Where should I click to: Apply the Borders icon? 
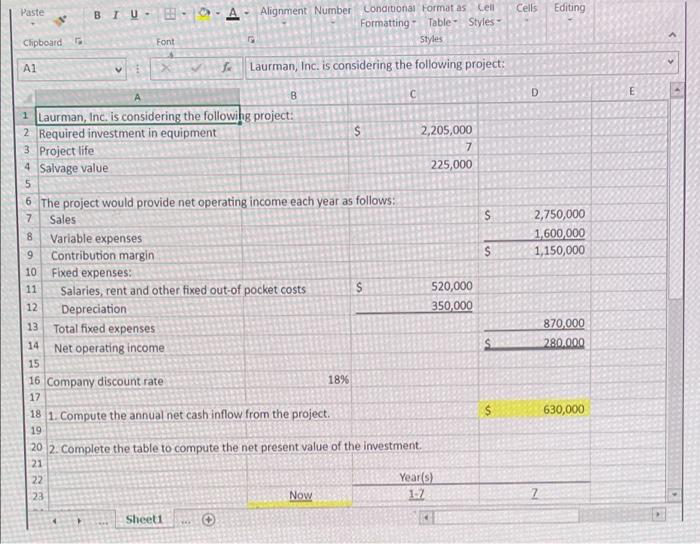(x=170, y=15)
